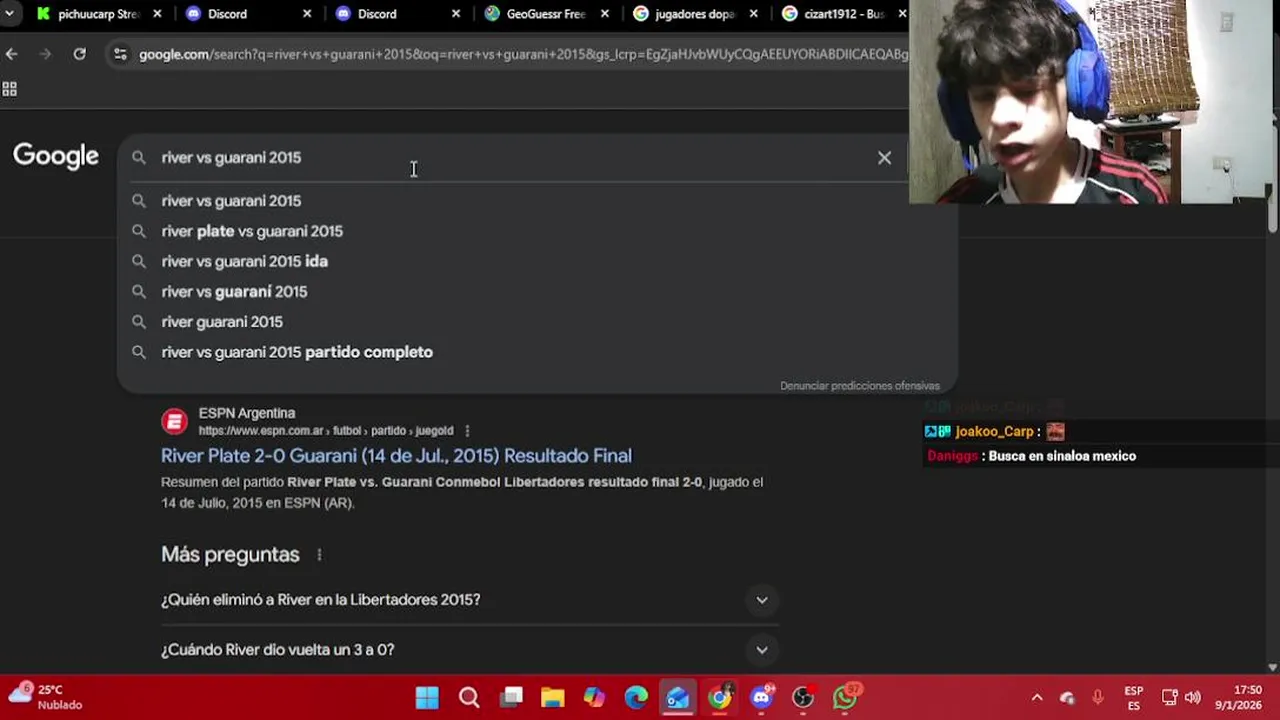
Task: Open File Explorer from the taskbar
Action: [553, 697]
